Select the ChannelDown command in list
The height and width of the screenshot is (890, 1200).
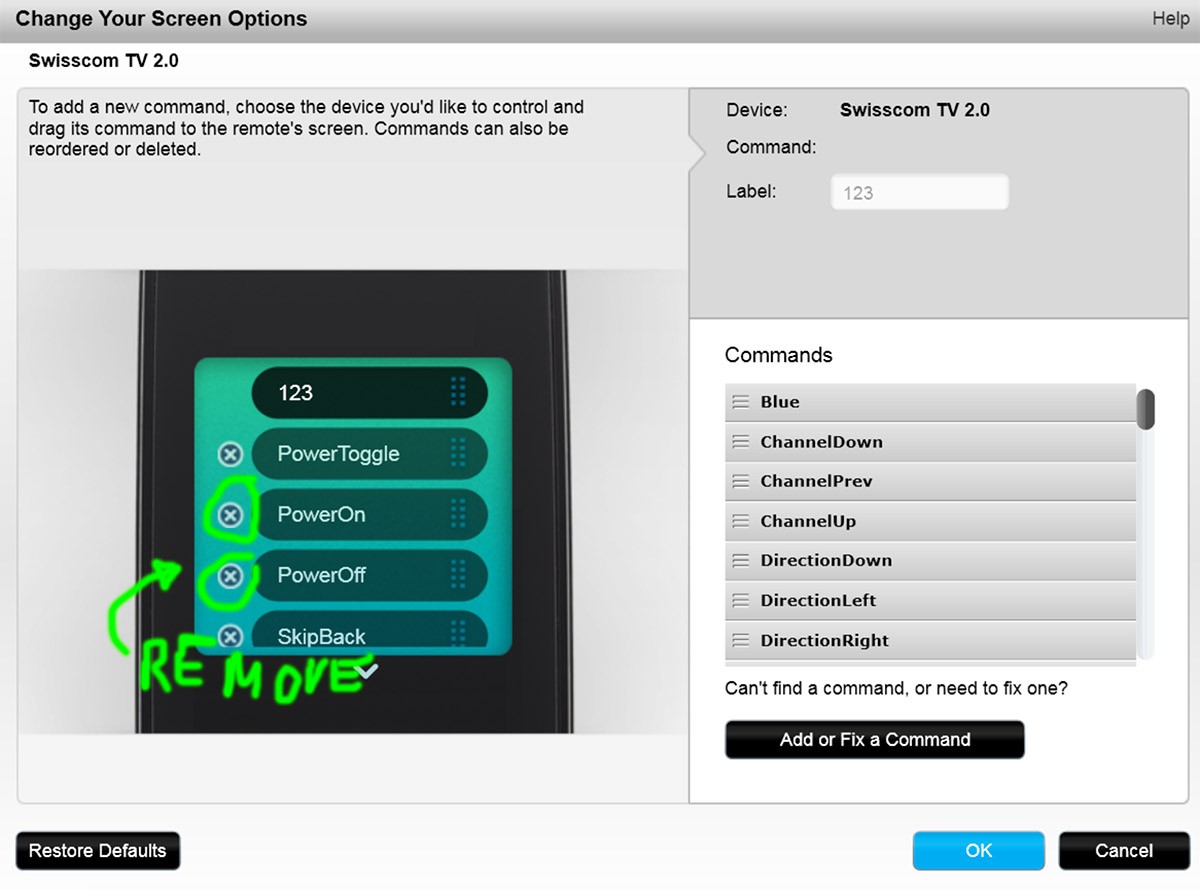[930, 442]
